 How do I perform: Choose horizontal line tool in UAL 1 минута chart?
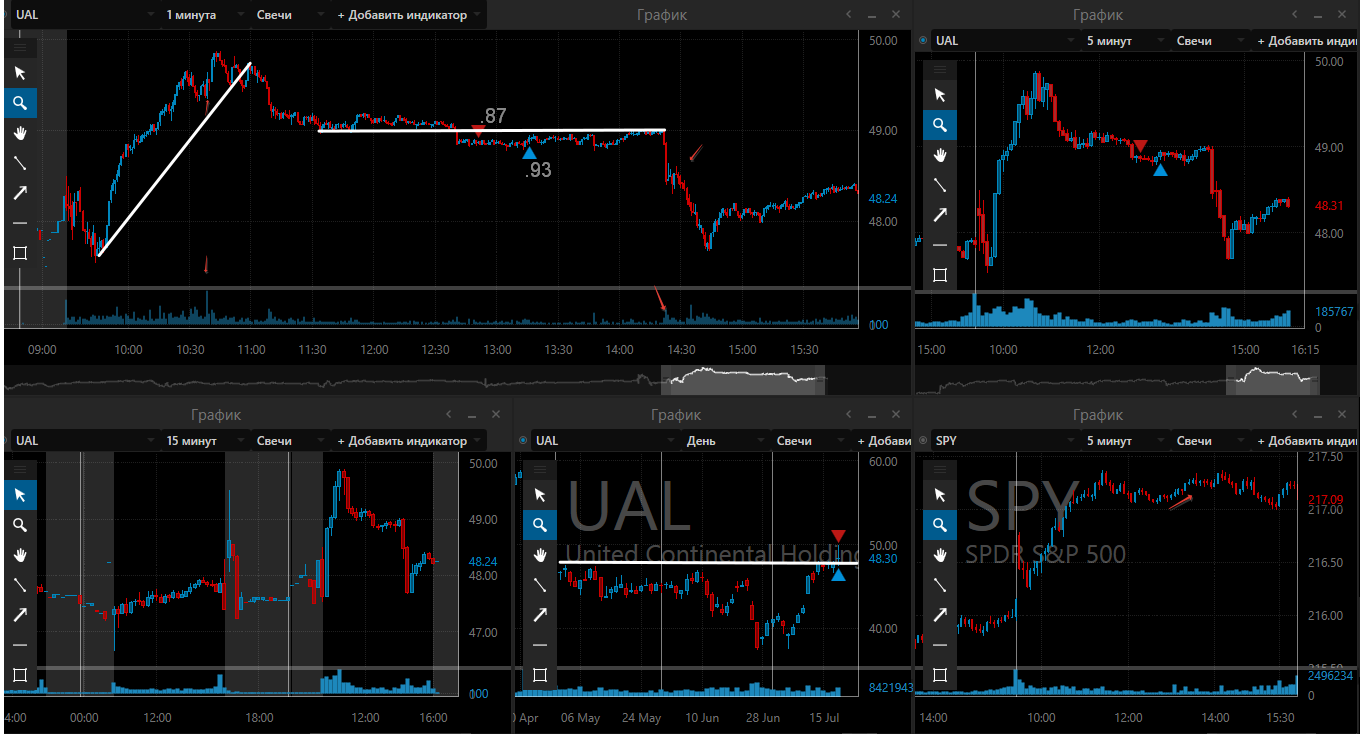[20, 223]
